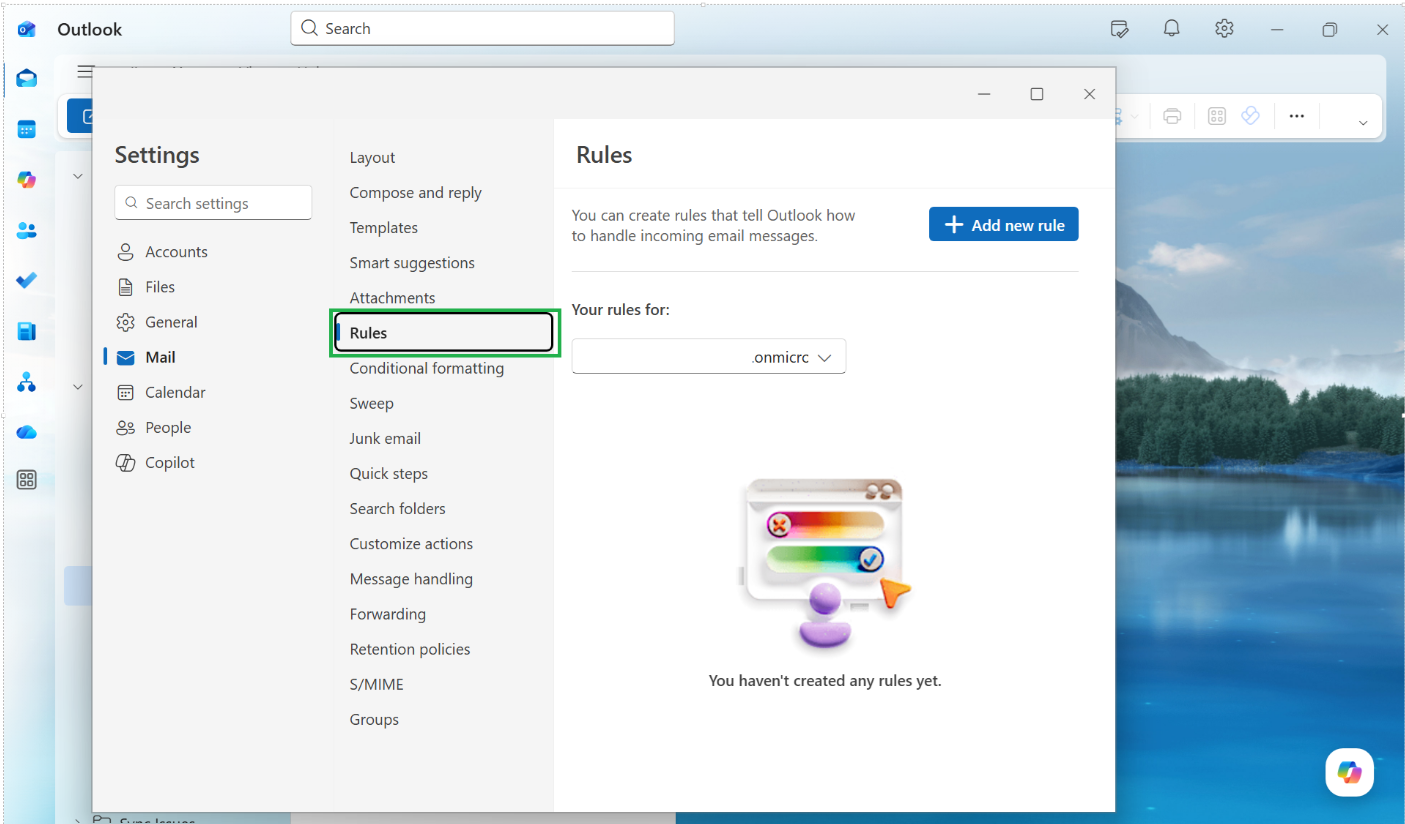Viewport: 1405px width, 824px height.
Task: Toggle the hamburger navigation pane button
Action: click(86, 72)
